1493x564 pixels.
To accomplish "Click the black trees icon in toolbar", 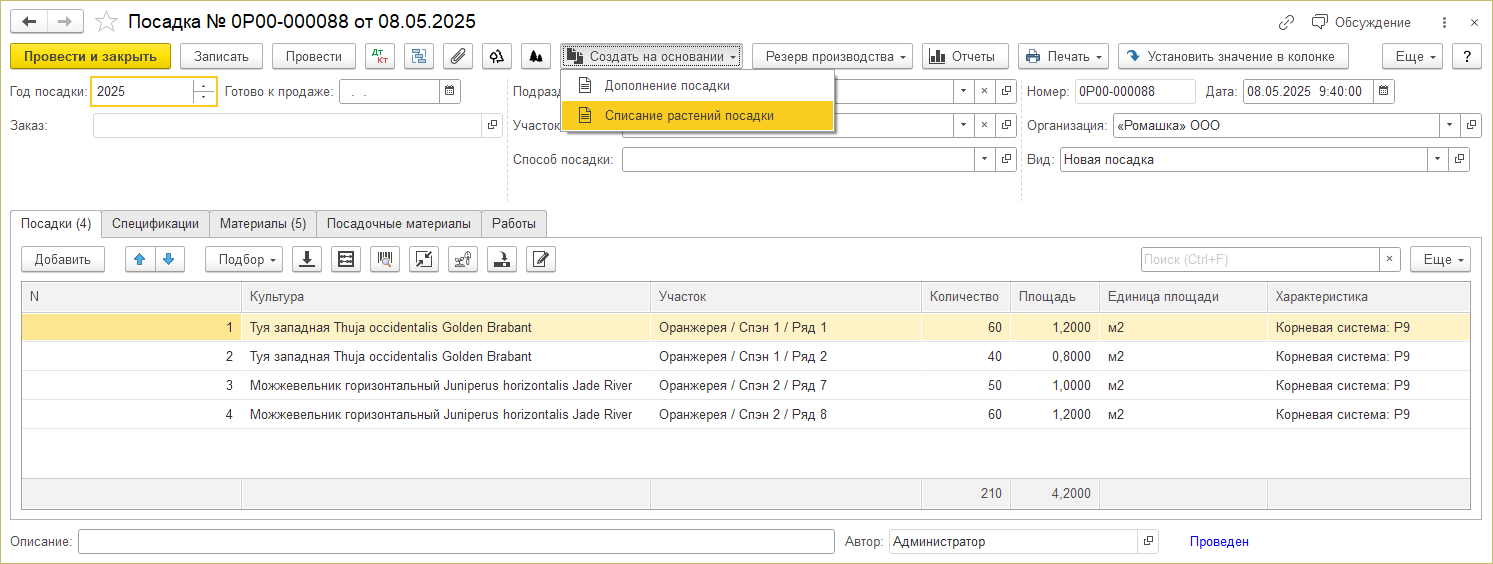I will click(536, 57).
